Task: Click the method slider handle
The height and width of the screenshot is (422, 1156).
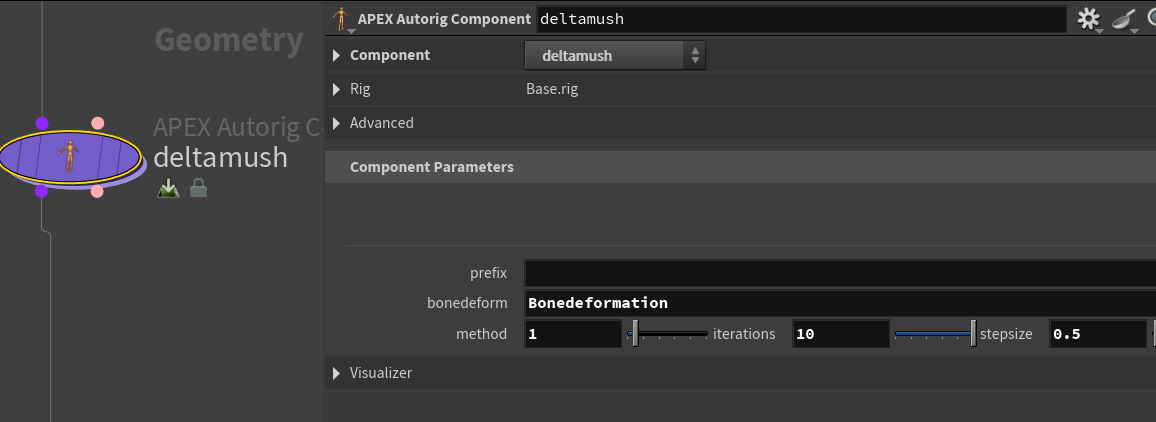Action: 635,333
